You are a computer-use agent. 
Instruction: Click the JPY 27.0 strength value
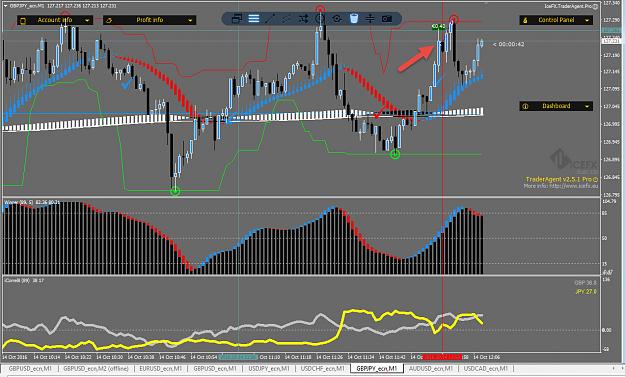(x=586, y=292)
